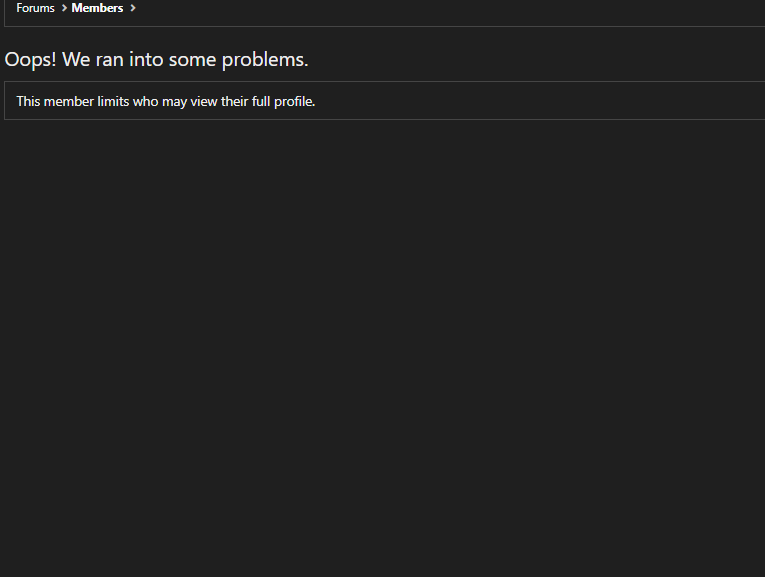Screen dimensions: 765x577
Task: Click the word 'We' in the heading
Action: (x=76, y=60)
